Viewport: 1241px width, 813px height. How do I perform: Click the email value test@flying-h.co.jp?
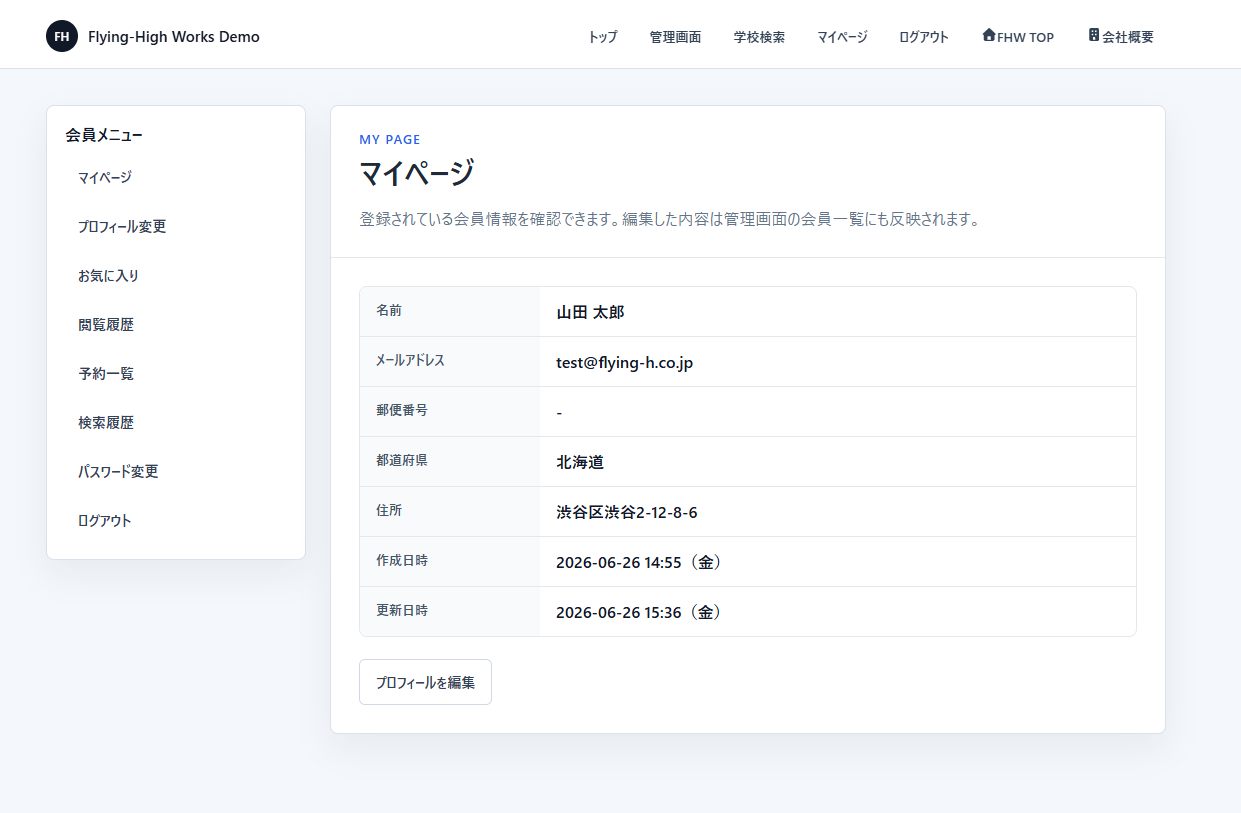pyautogui.click(x=624, y=362)
